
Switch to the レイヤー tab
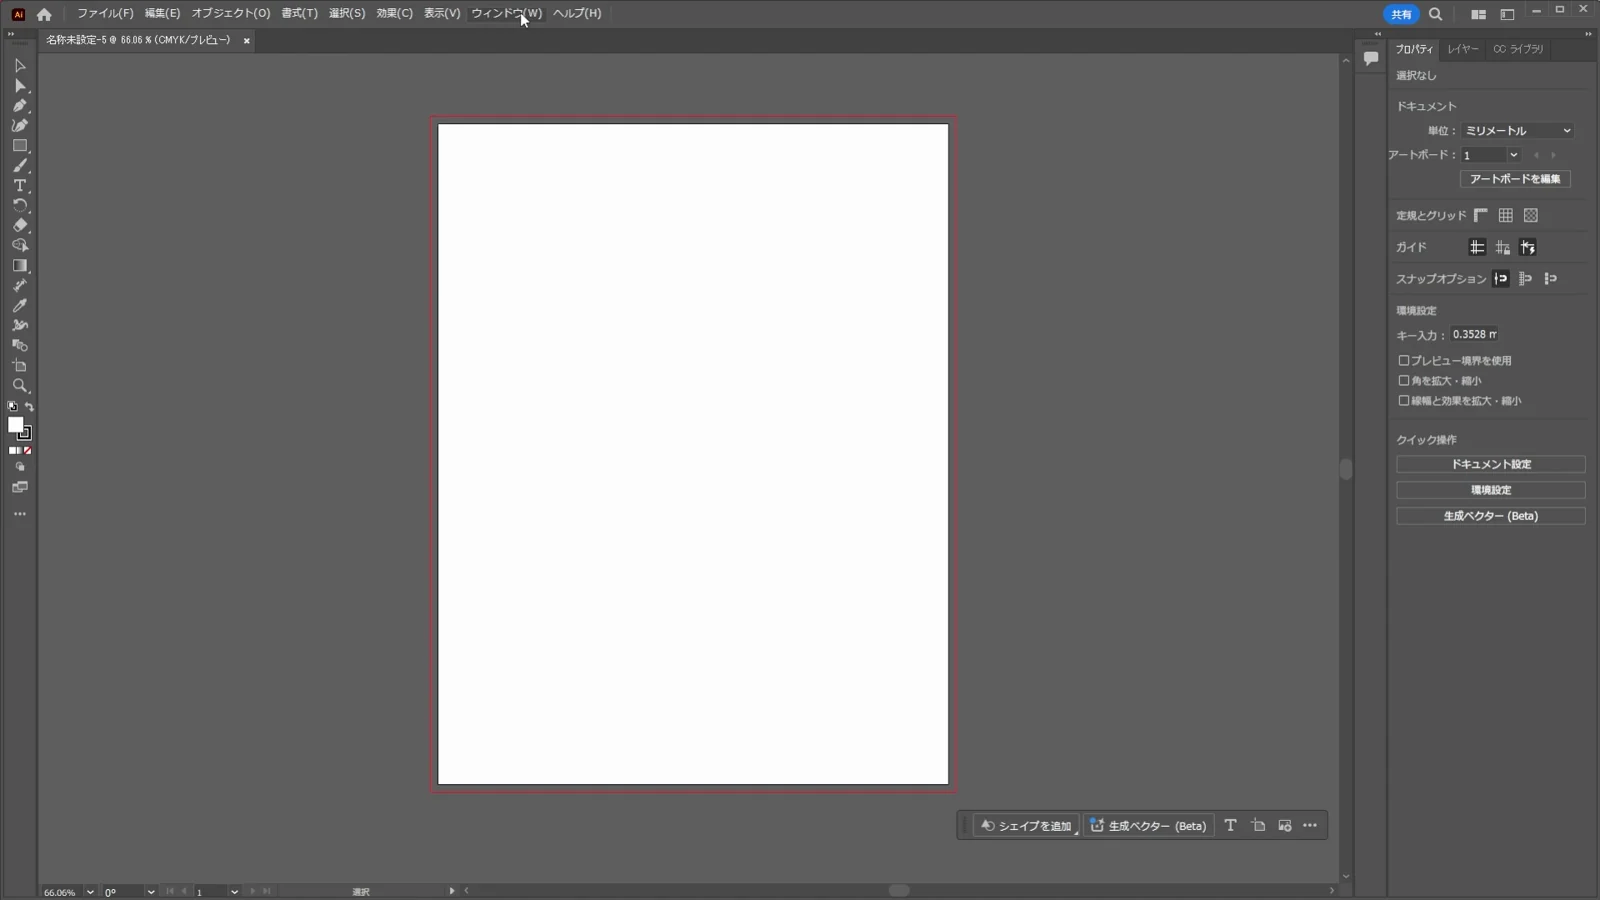point(1463,49)
